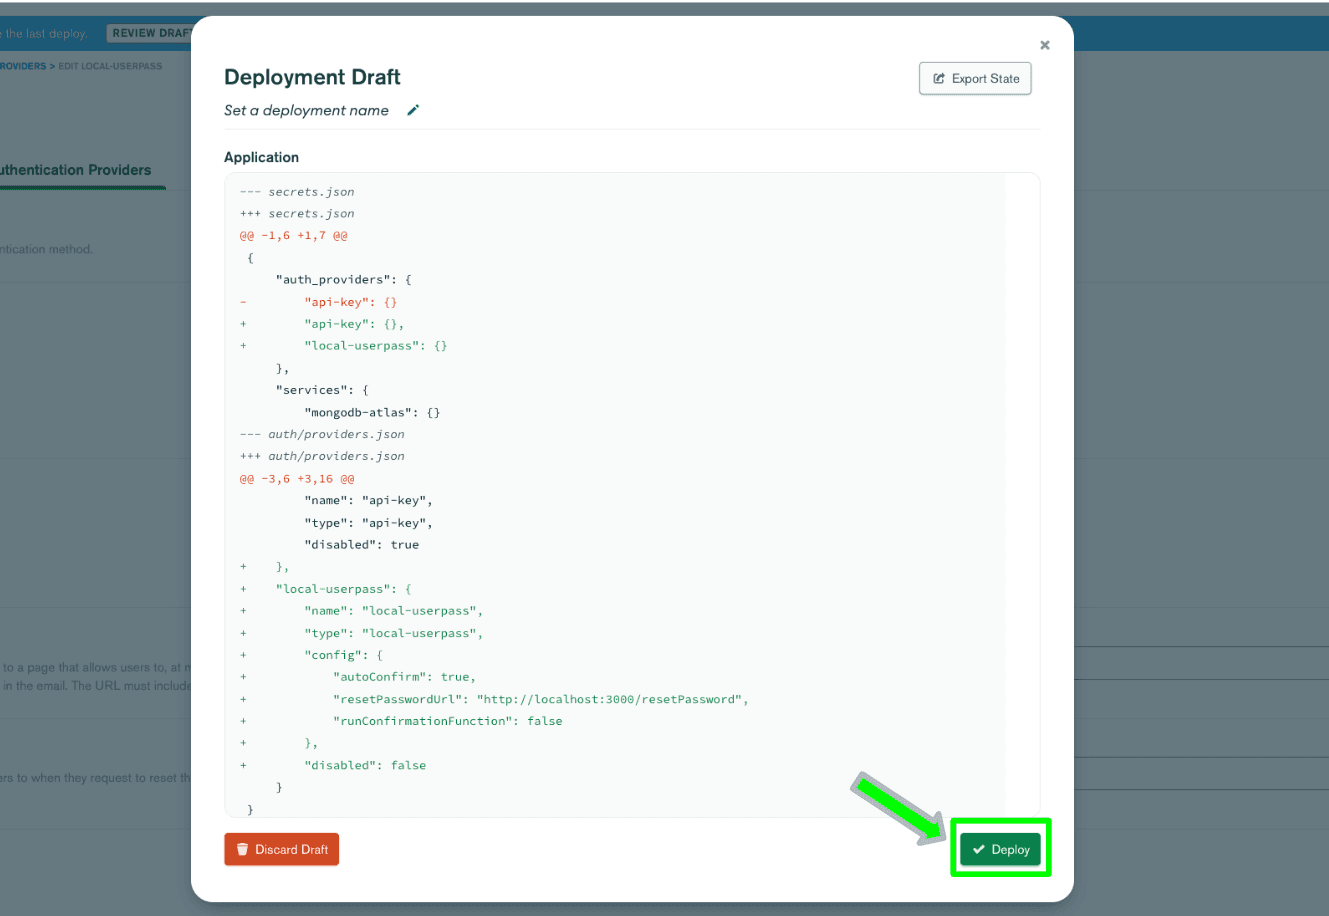1329x916 pixels.
Task: Click REVIEW DRAFT in the top banner
Action: click(150, 33)
